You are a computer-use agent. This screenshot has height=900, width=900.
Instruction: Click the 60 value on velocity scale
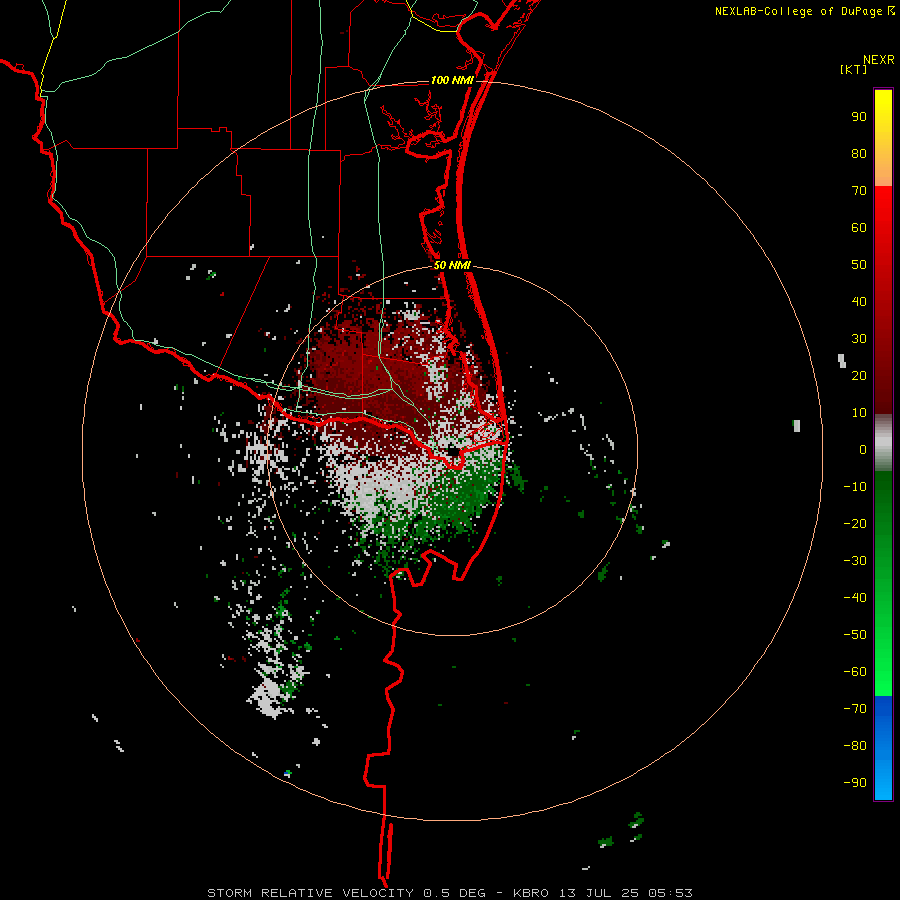(x=859, y=228)
